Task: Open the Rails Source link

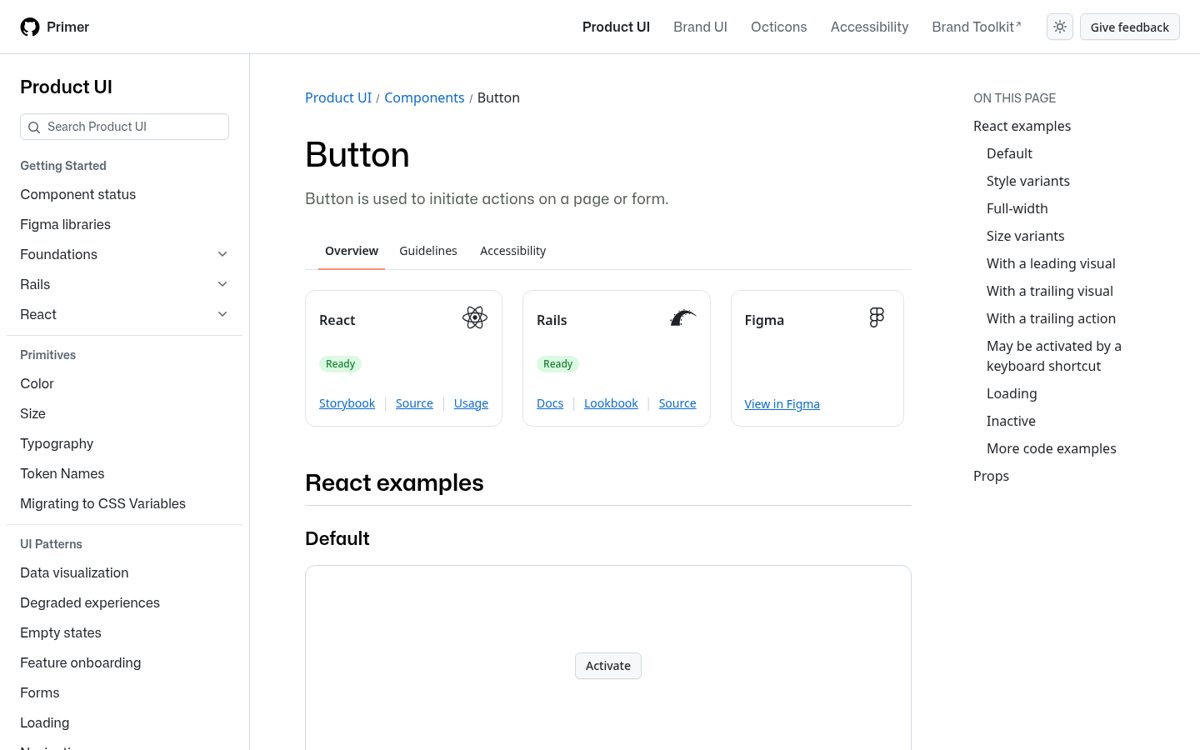Action: click(x=677, y=403)
